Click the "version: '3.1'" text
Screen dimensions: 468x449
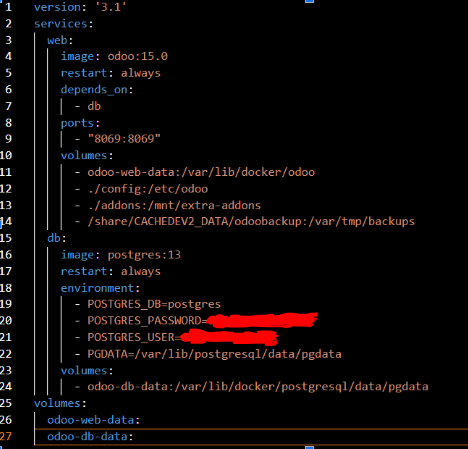(x=80, y=7)
